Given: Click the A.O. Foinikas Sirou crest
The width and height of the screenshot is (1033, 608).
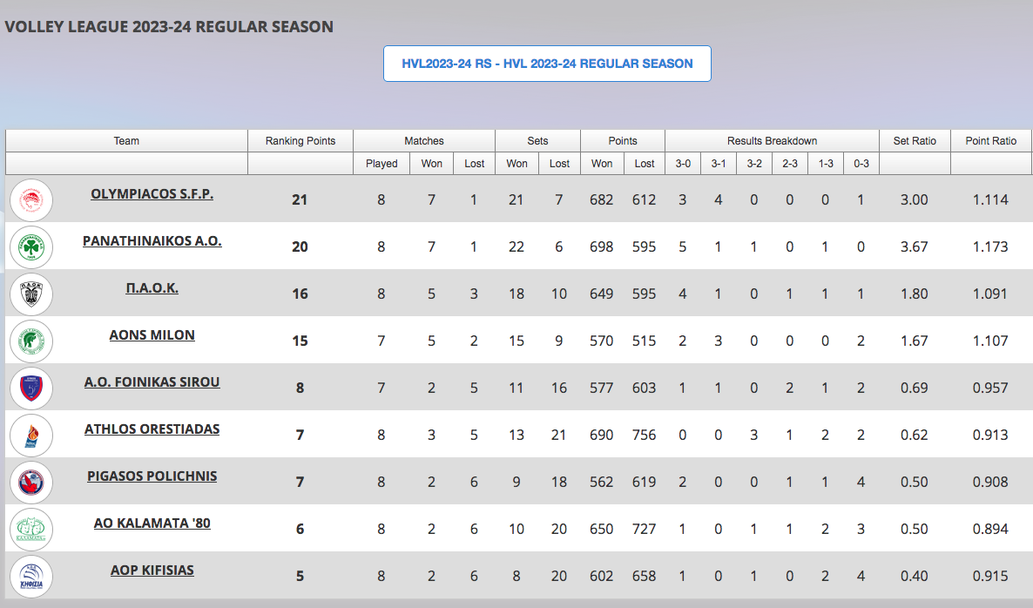Looking at the screenshot, I should point(31,388).
